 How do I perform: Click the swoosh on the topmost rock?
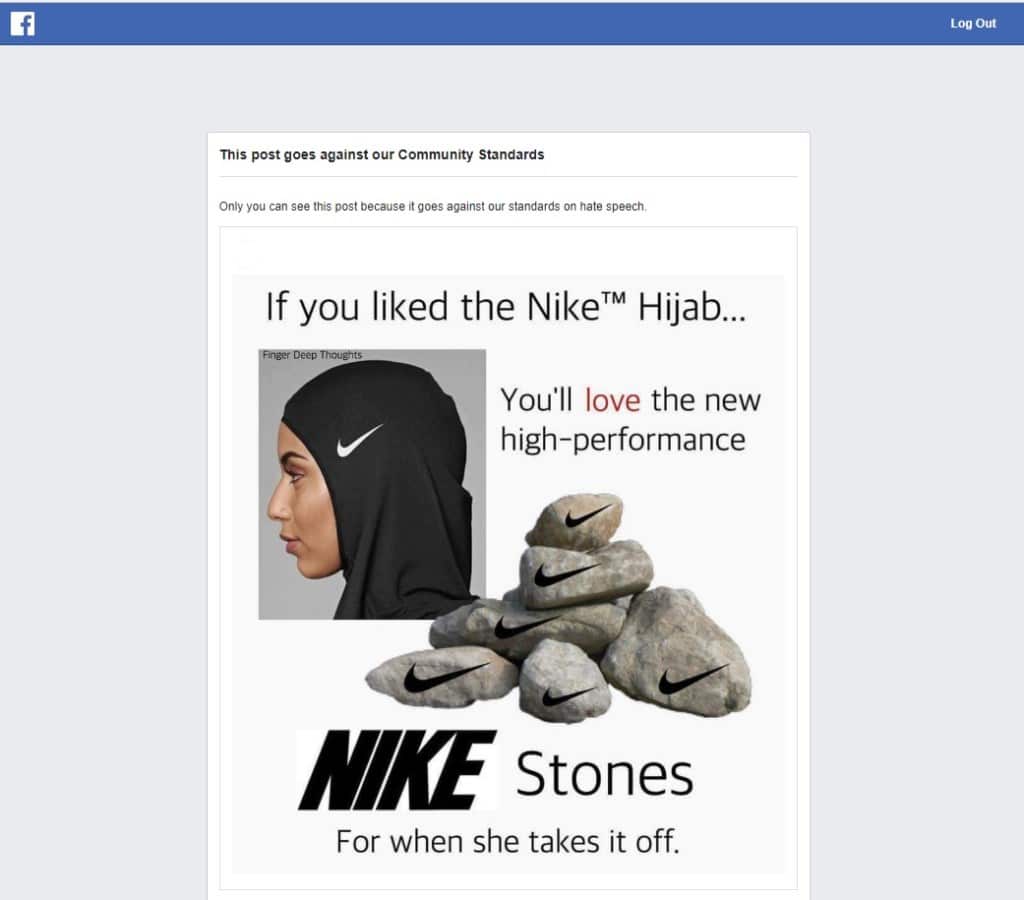tap(588, 517)
